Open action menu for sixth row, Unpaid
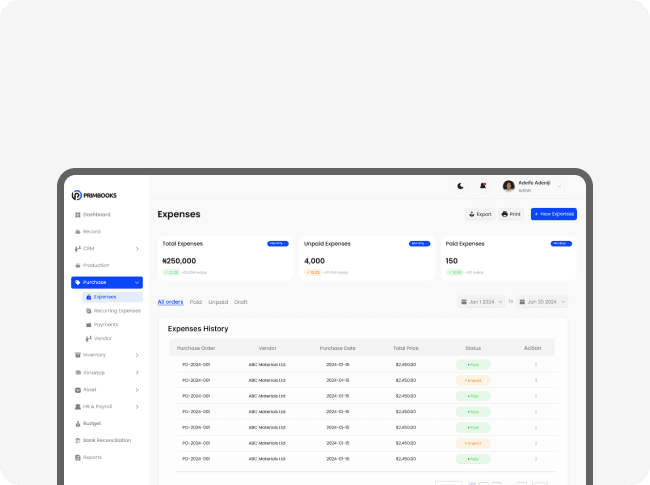 click(x=536, y=444)
